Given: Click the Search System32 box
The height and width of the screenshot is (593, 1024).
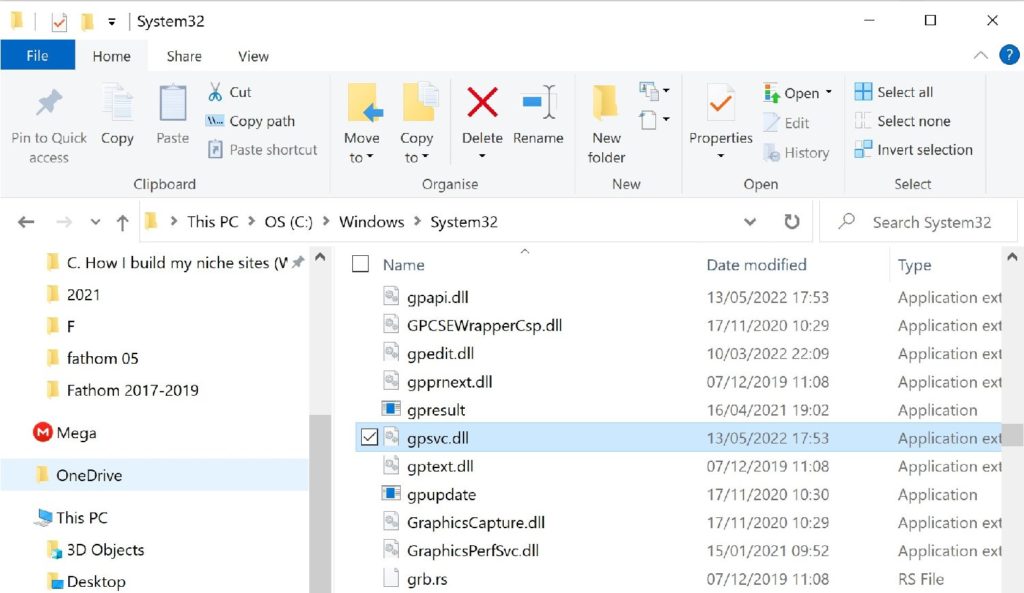Looking at the screenshot, I should (920, 222).
